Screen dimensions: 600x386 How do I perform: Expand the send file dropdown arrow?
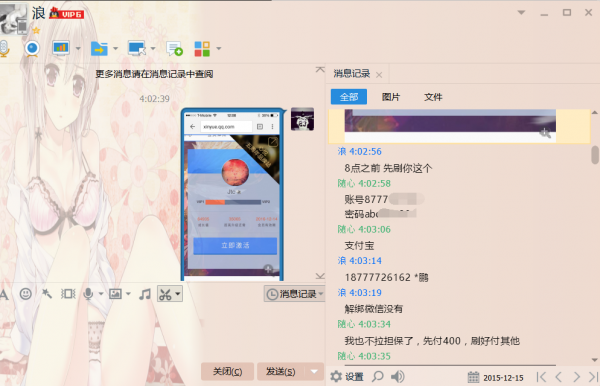click(115, 49)
